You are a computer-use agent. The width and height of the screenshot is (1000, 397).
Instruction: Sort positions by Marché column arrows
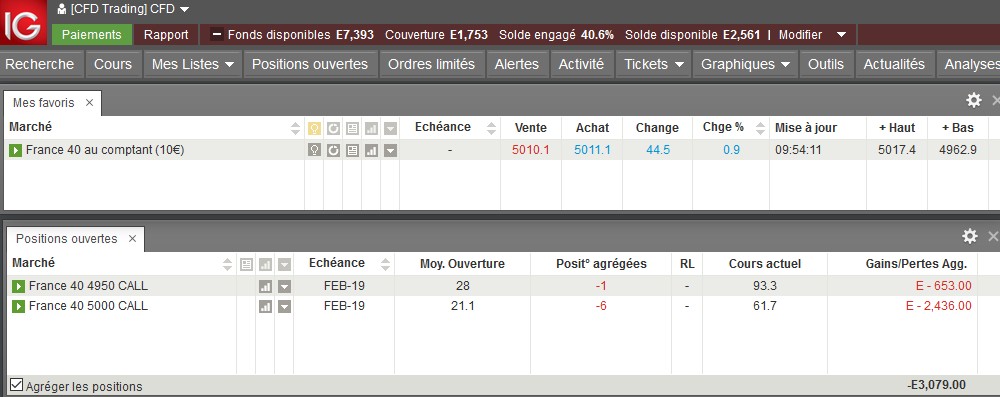[x=228, y=264]
